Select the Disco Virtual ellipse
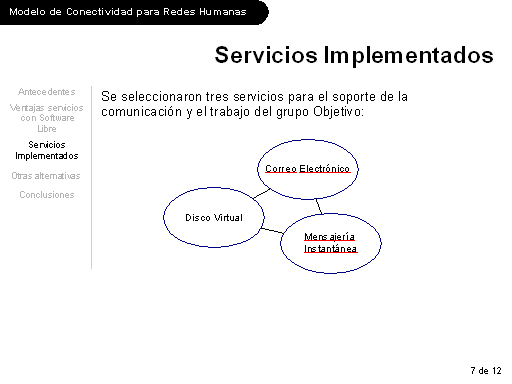The image size is (512, 384). pos(214,217)
